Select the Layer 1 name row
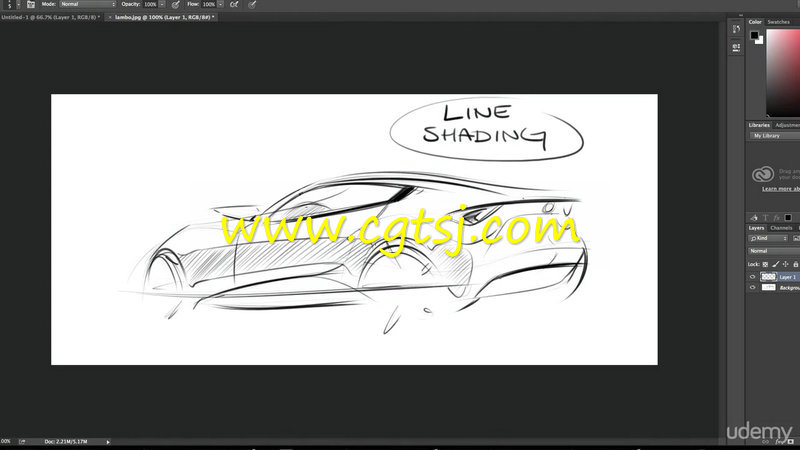 788,277
